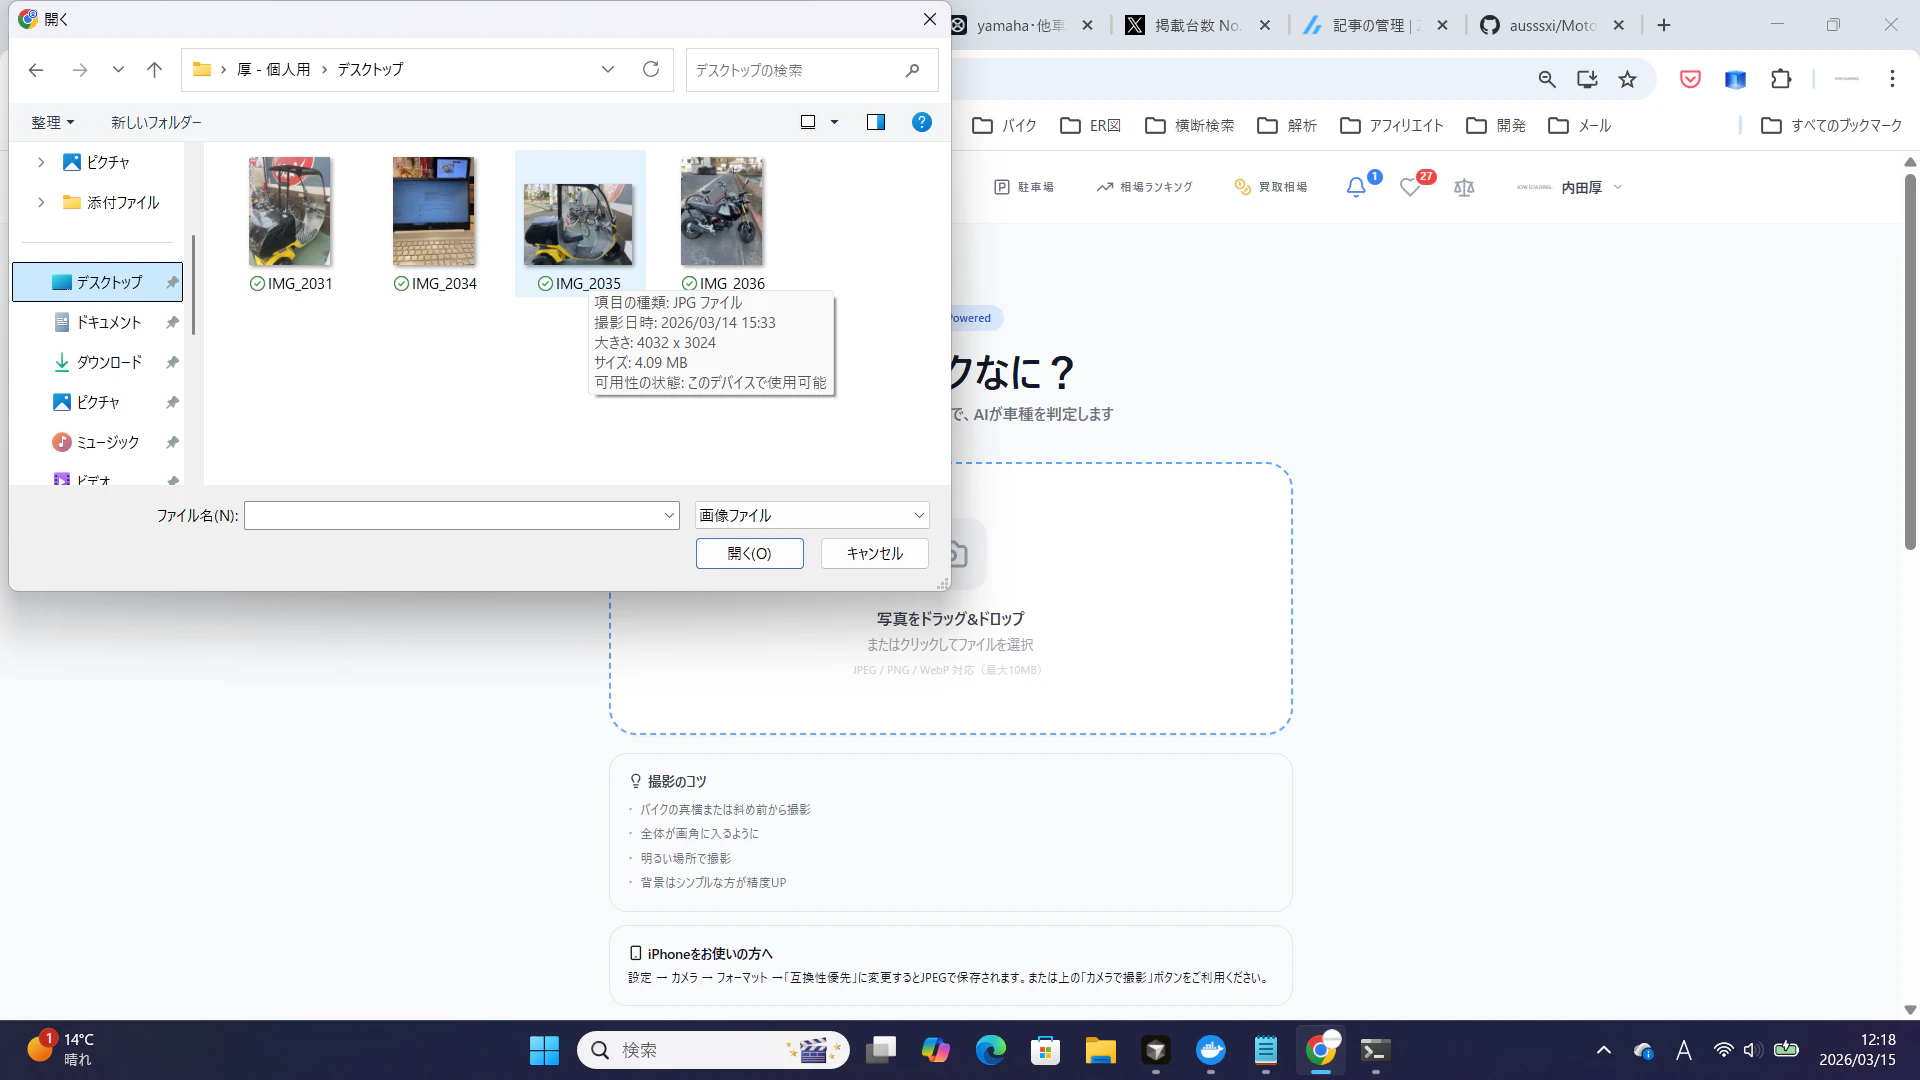Create a new folder with 新しいフォルダー
Viewport: 1920px width, 1080px height.
click(x=156, y=122)
